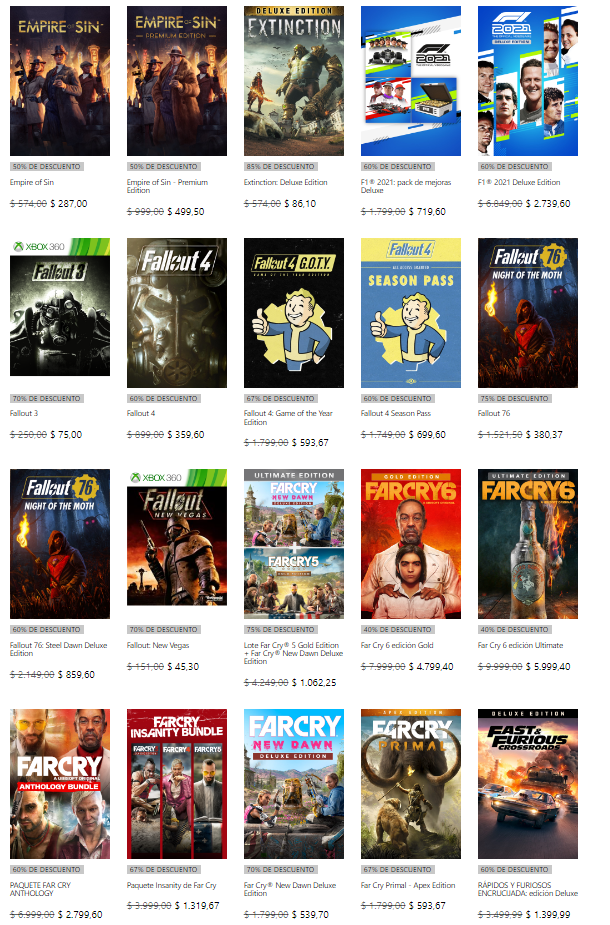Open the Far Cry Anthology Bundle cover
This screenshot has height=925, width=610.
tap(60, 784)
